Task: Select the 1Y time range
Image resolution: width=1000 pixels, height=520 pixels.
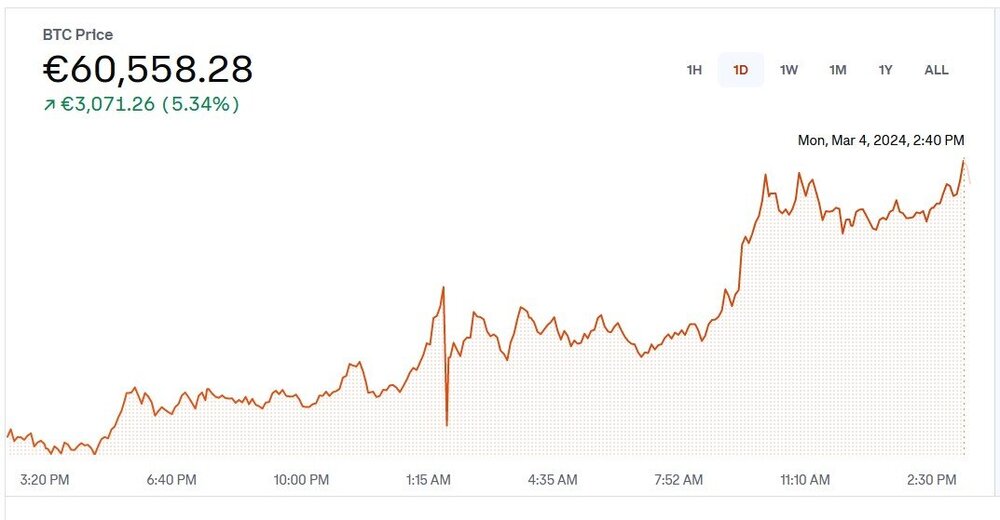Action: [885, 70]
